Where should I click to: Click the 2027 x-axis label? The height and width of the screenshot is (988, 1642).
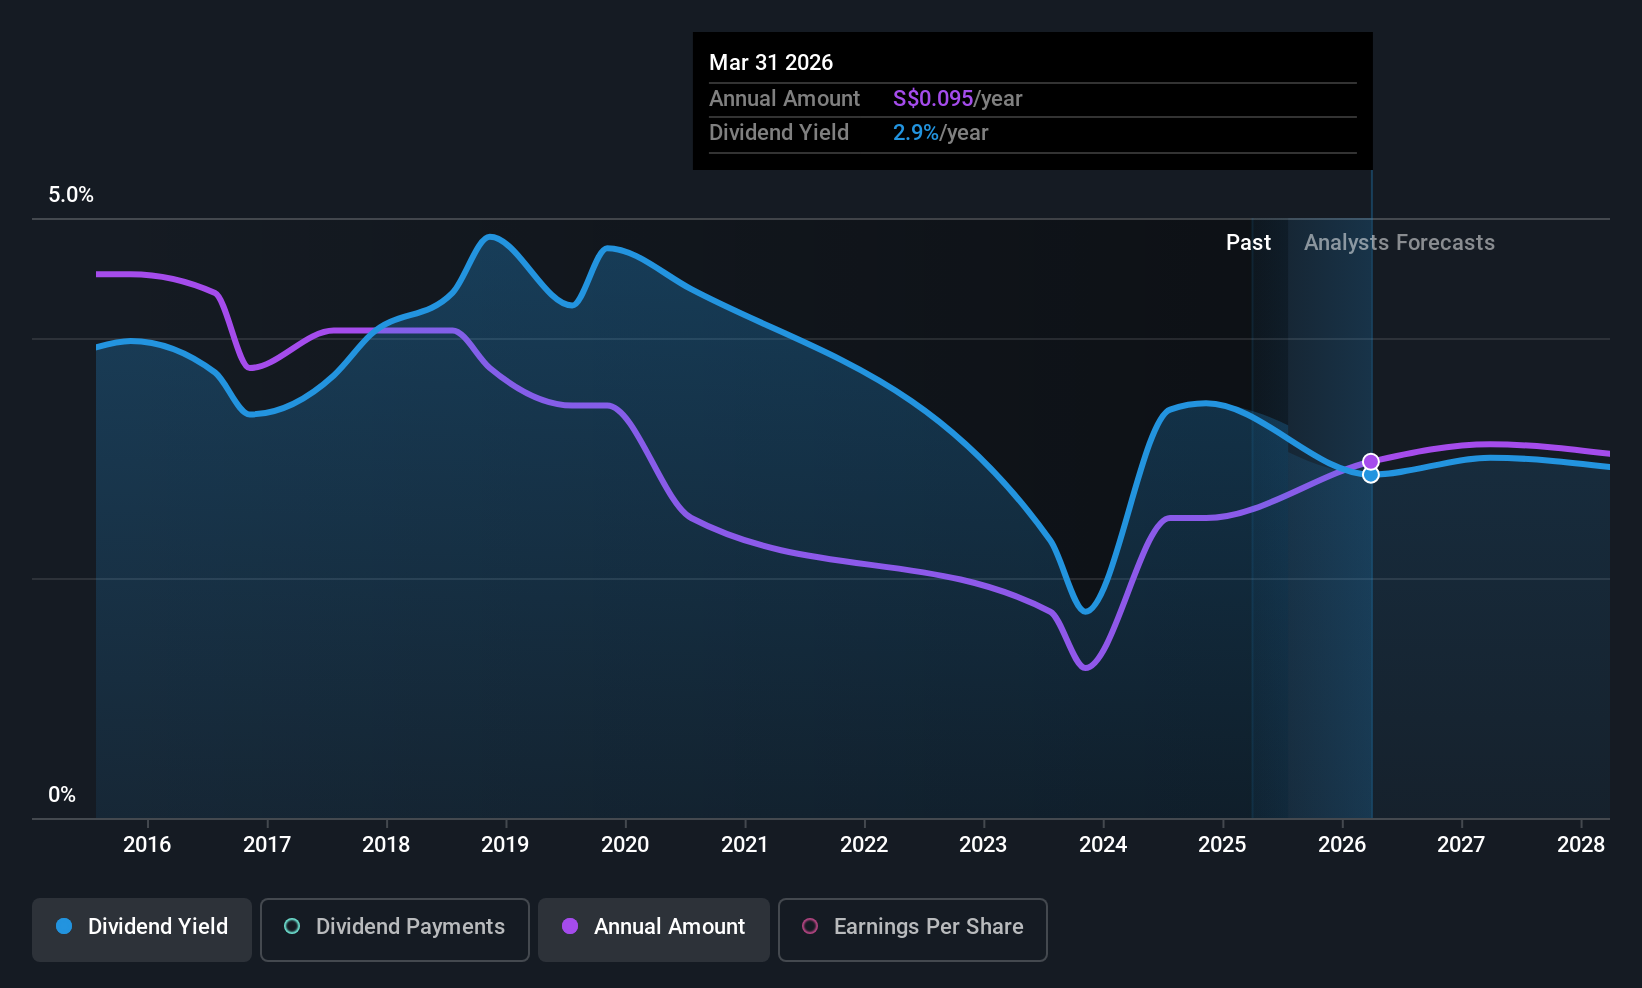(1461, 844)
